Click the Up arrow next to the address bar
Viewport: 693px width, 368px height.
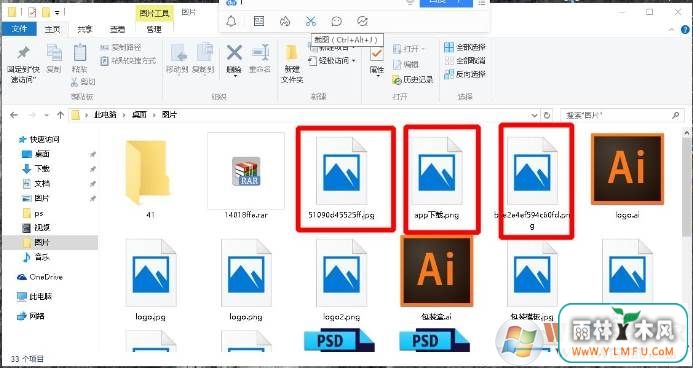coord(61,115)
